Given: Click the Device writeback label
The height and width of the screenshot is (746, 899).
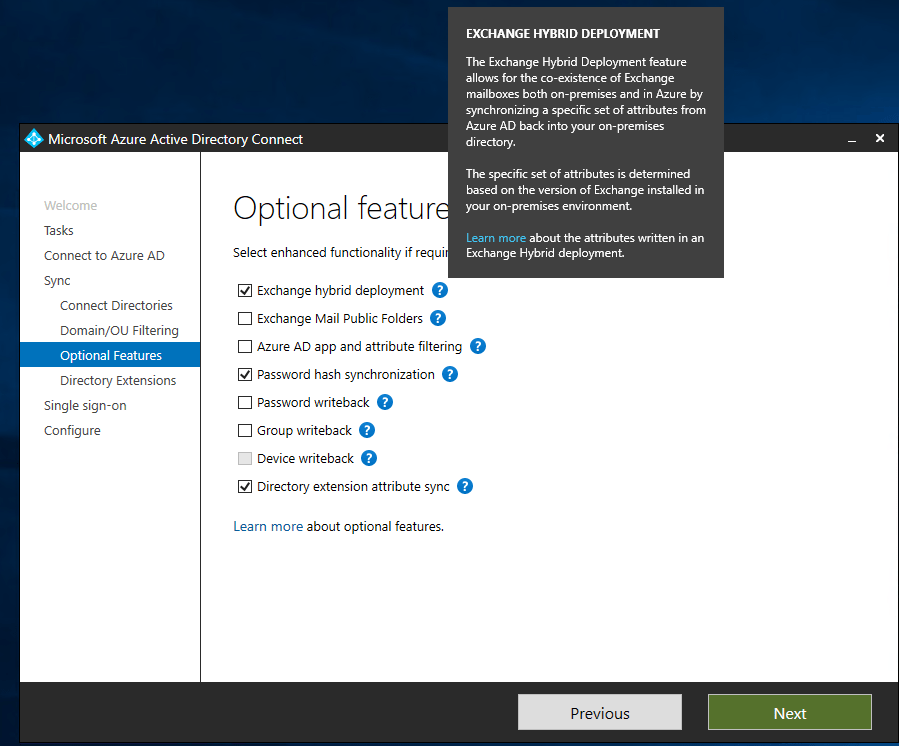Looking at the screenshot, I should 306,458.
